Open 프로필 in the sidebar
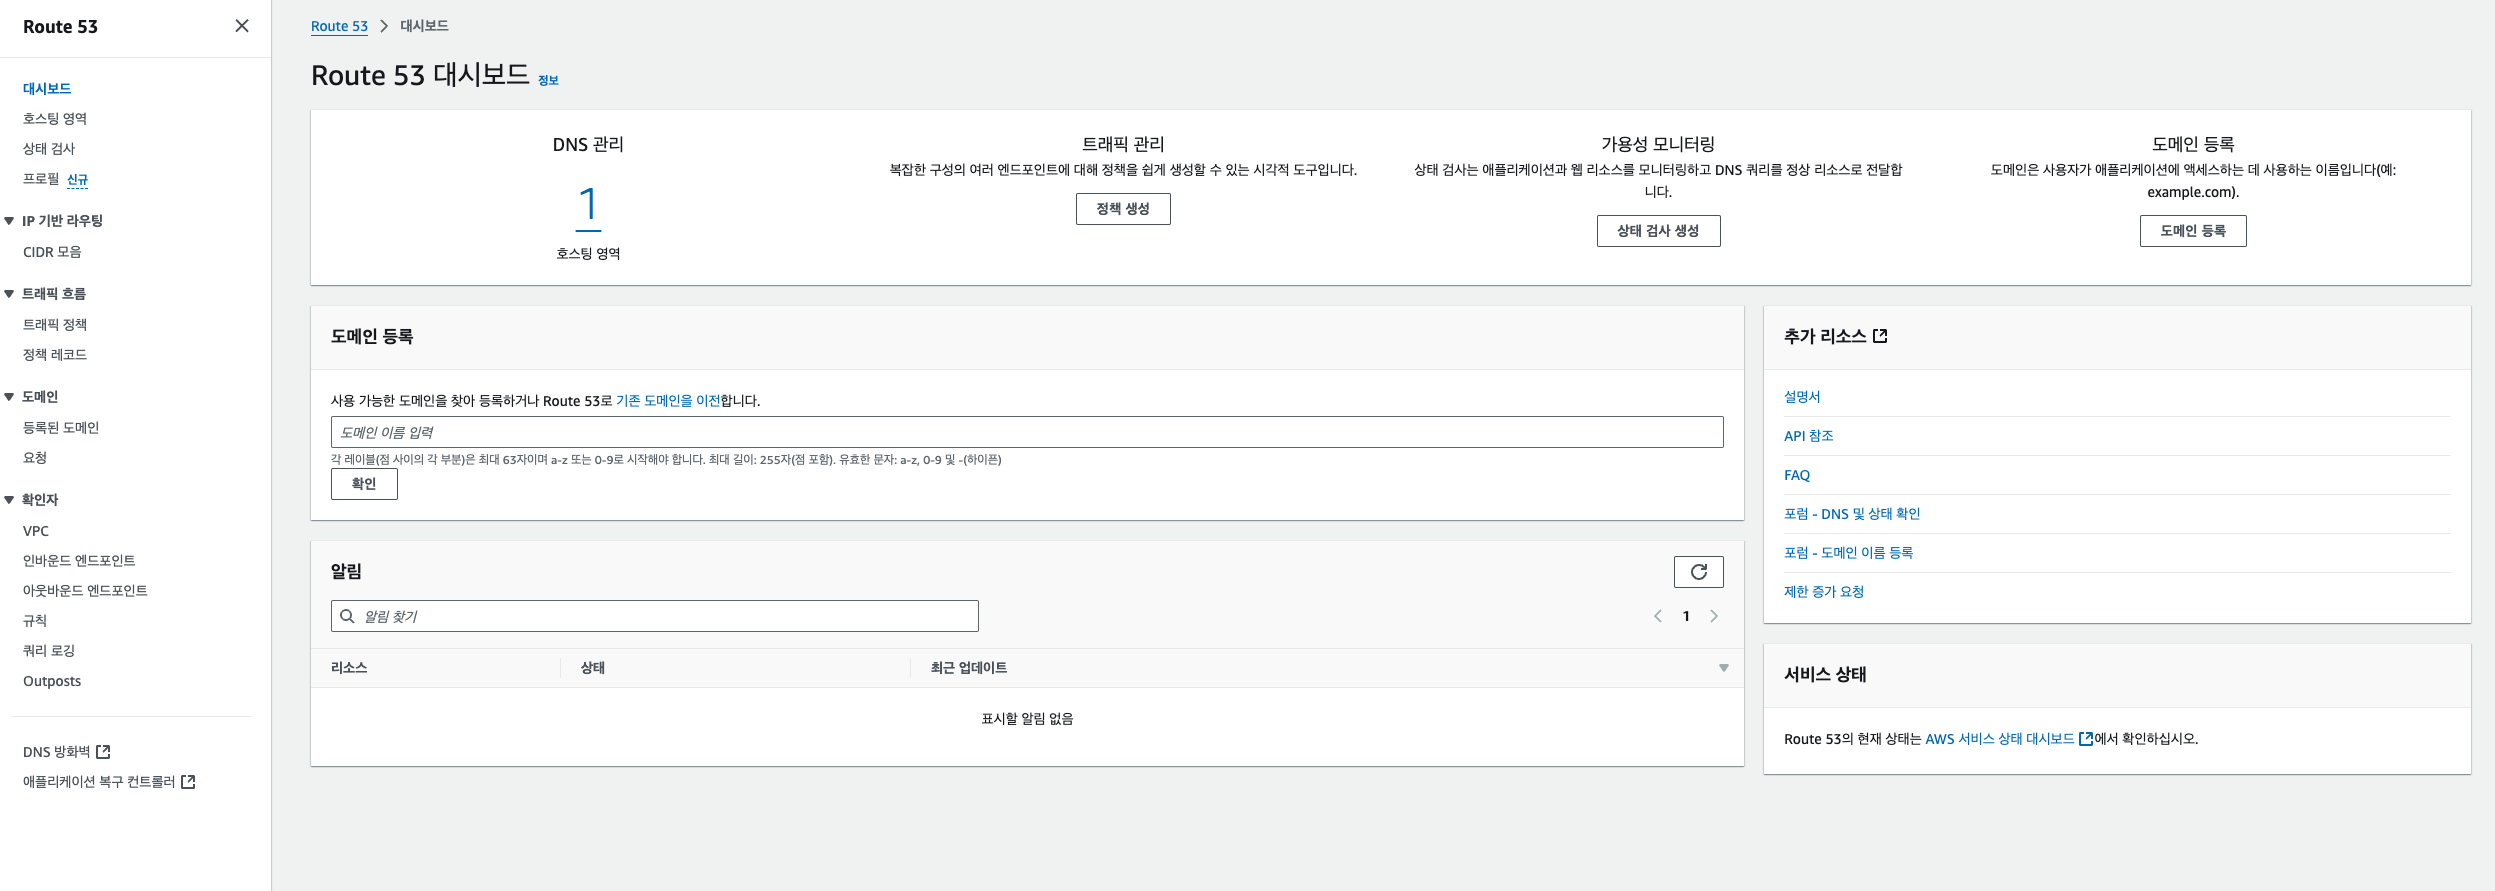This screenshot has height=891, width=2495. pyautogui.click(x=41, y=179)
